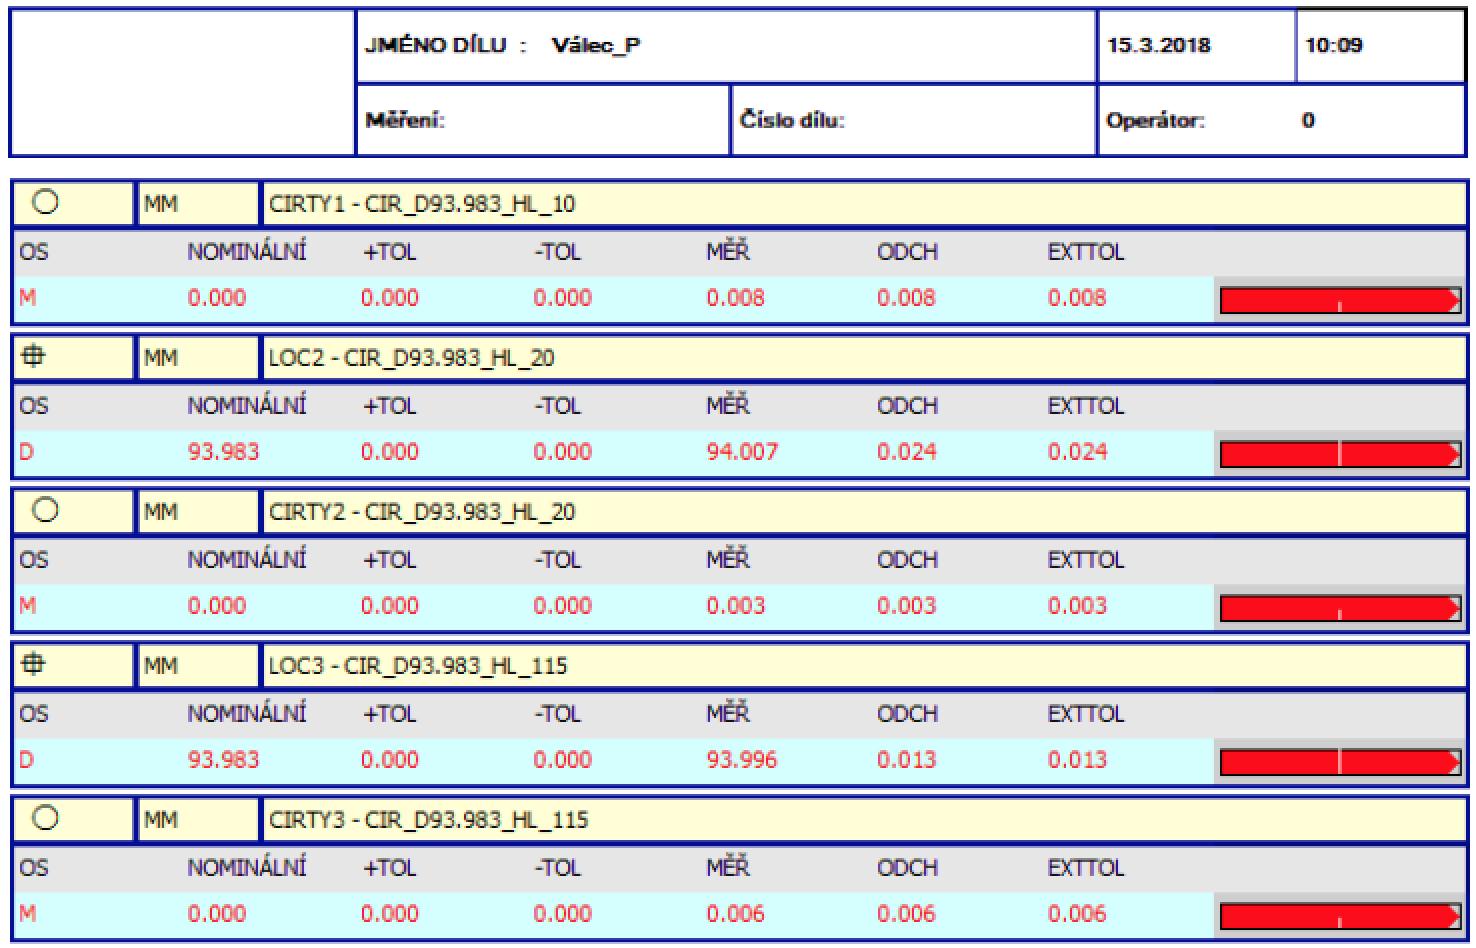Click the CIRTY3 - CIR_D93.983_HL_115 title
Image resolution: width=1476 pixels, height=948 pixels.
coord(428,820)
